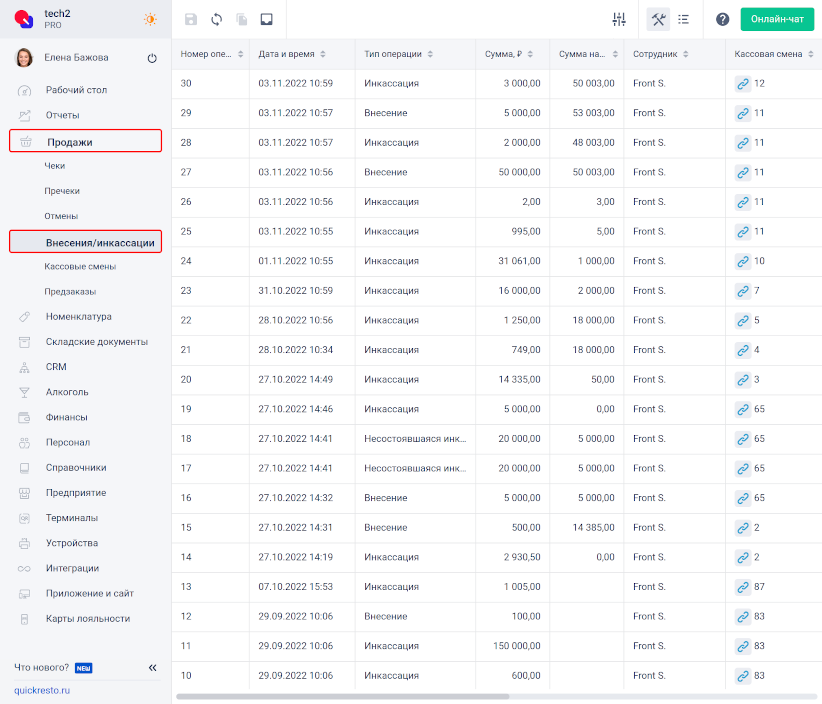Click the tablet preview icon in toolbar
Image resolution: width=822 pixels, height=704 pixels.
point(266,19)
